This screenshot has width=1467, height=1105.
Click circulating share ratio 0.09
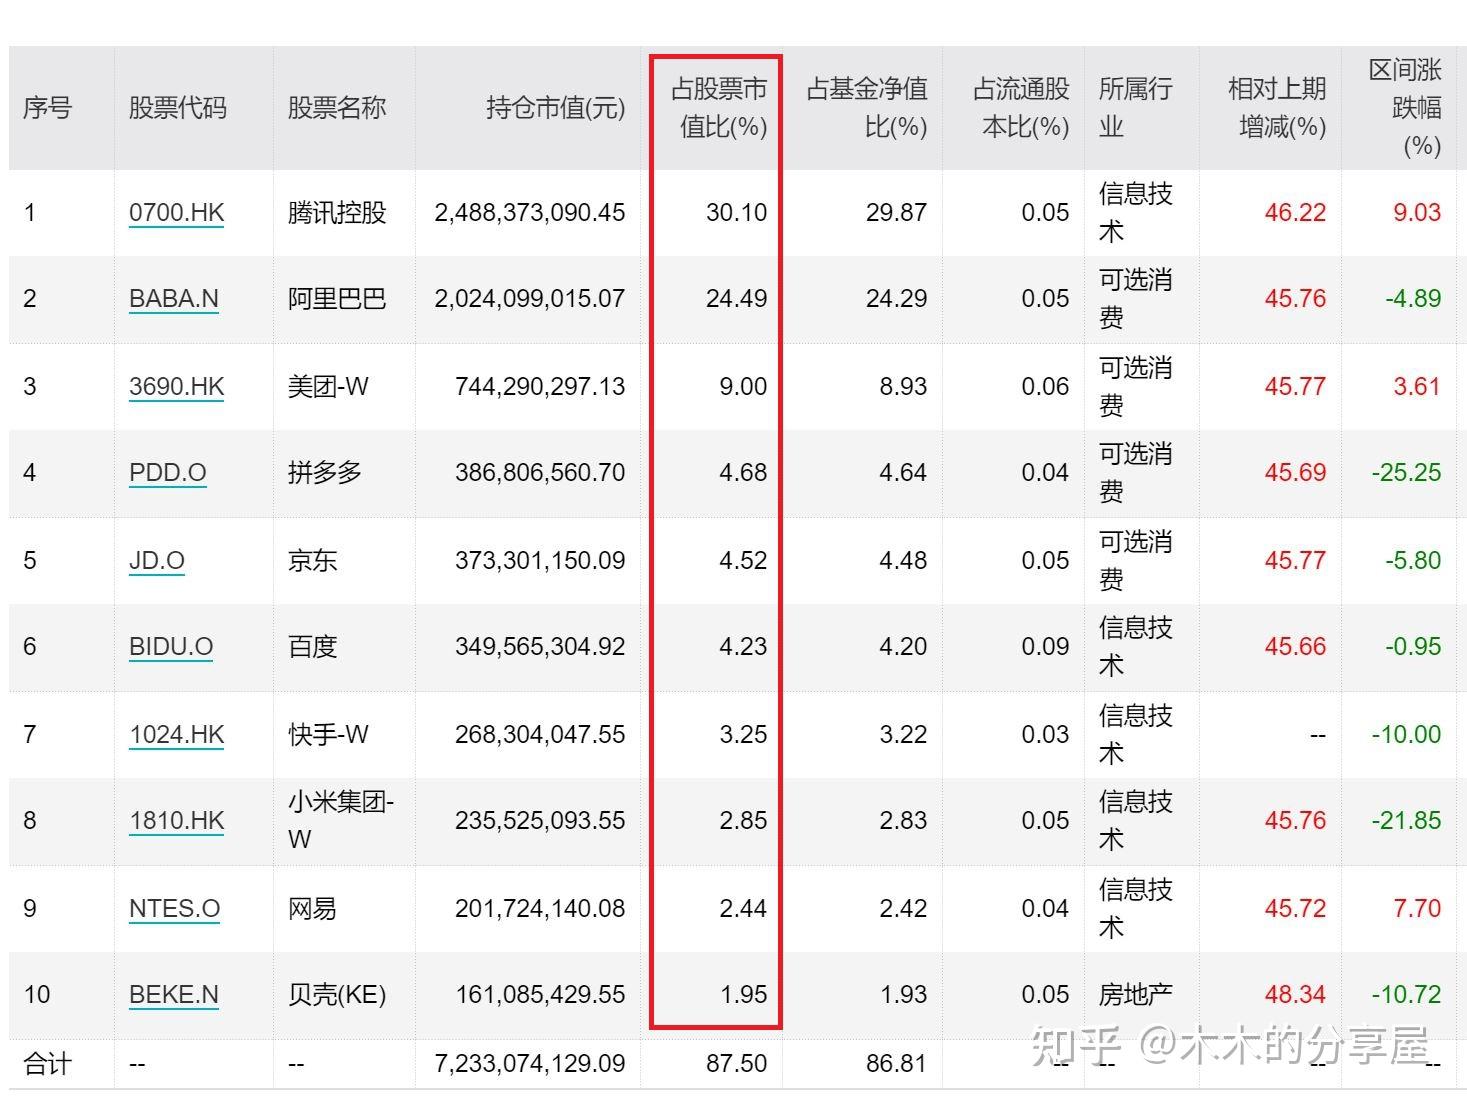pyautogui.click(x=1045, y=646)
